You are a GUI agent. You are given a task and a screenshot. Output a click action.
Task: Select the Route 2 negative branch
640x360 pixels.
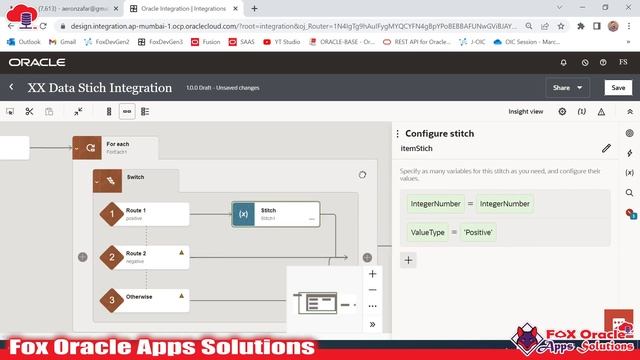tap(144, 257)
